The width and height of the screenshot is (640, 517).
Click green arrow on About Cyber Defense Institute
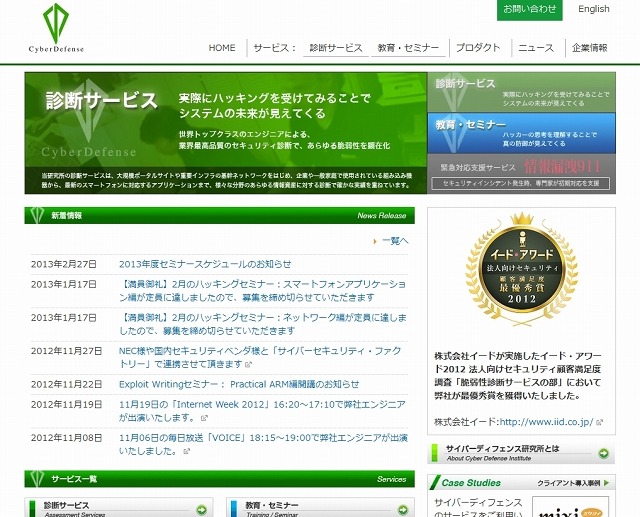click(x=603, y=453)
